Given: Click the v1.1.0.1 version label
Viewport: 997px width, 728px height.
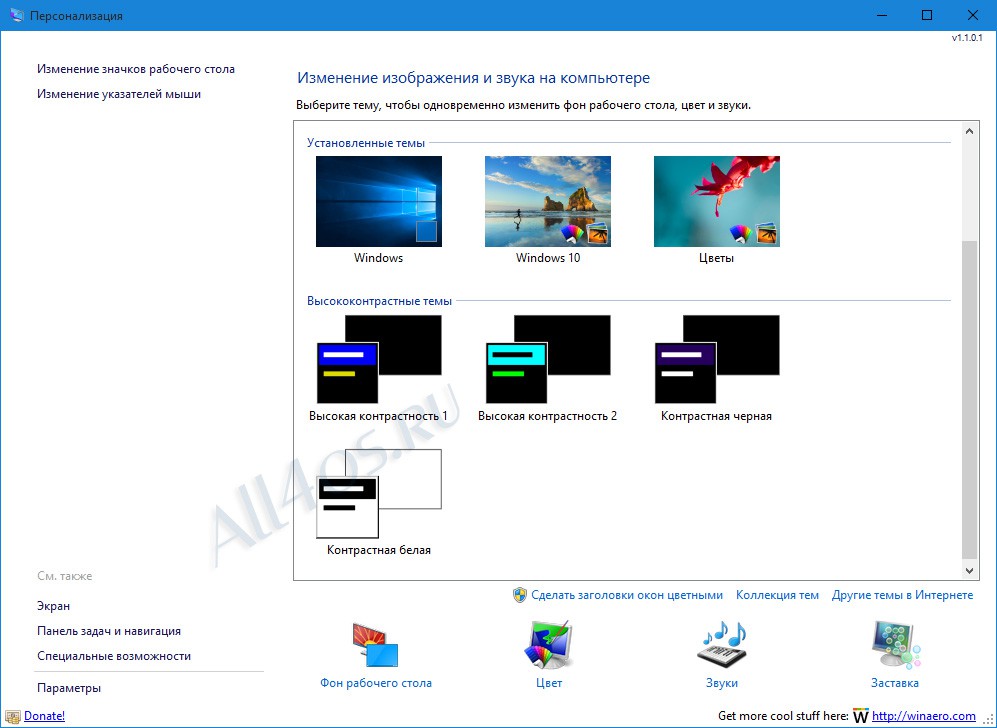Looking at the screenshot, I should click(x=967, y=38).
